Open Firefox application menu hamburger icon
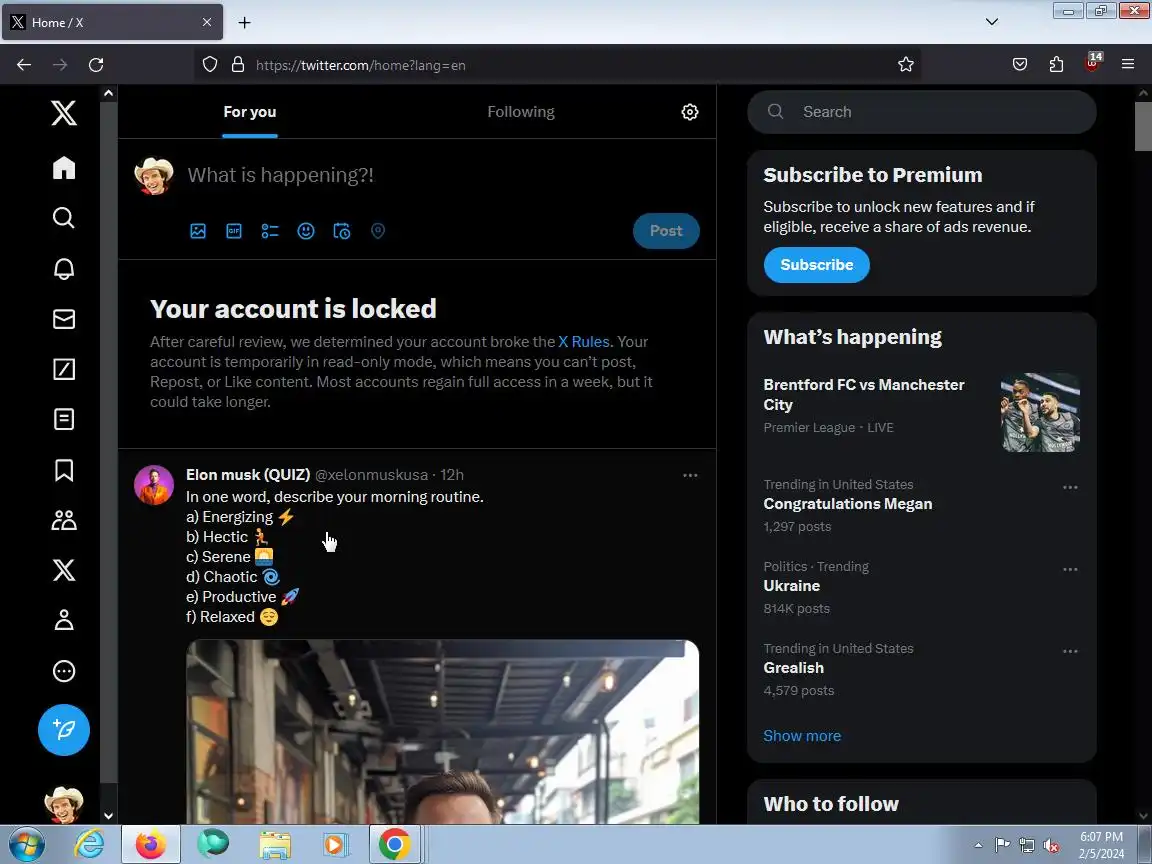The width and height of the screenshot is (1152, 864). coord(1128,65)
